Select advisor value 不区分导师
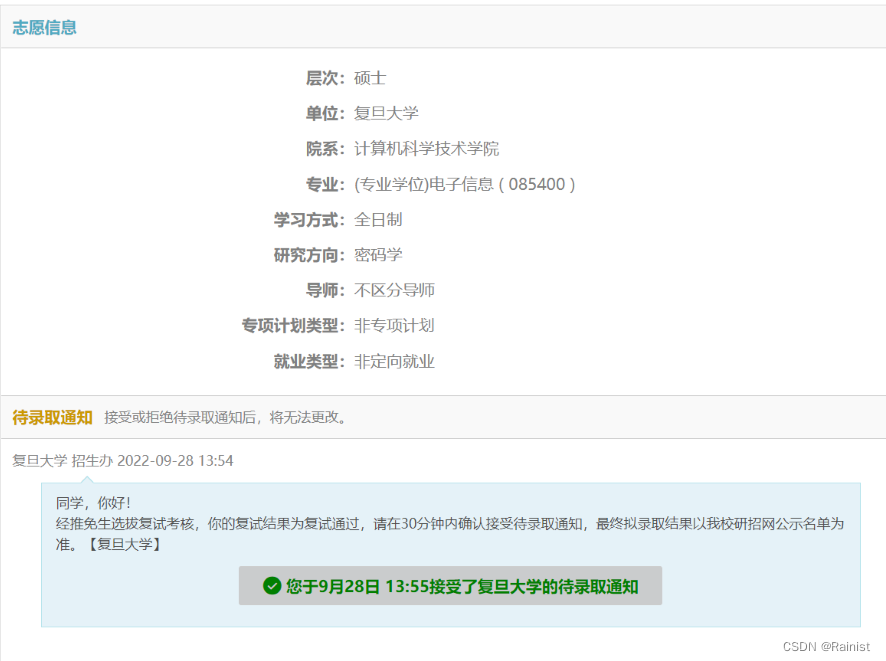 click(x=394, y=290)
